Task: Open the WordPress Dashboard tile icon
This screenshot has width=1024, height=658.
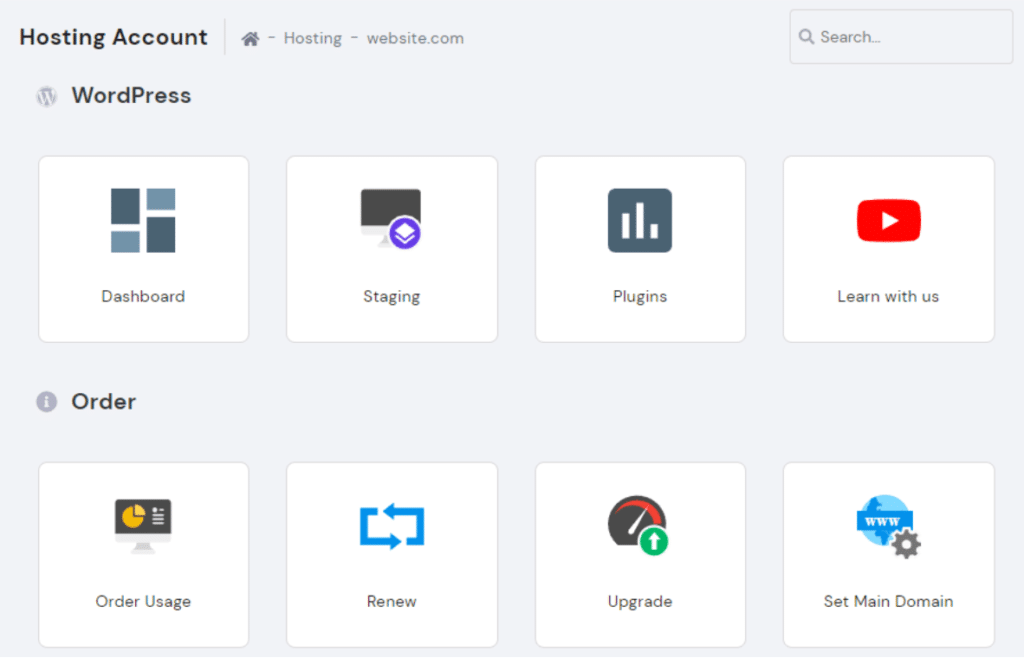Action: pos(143,221)
